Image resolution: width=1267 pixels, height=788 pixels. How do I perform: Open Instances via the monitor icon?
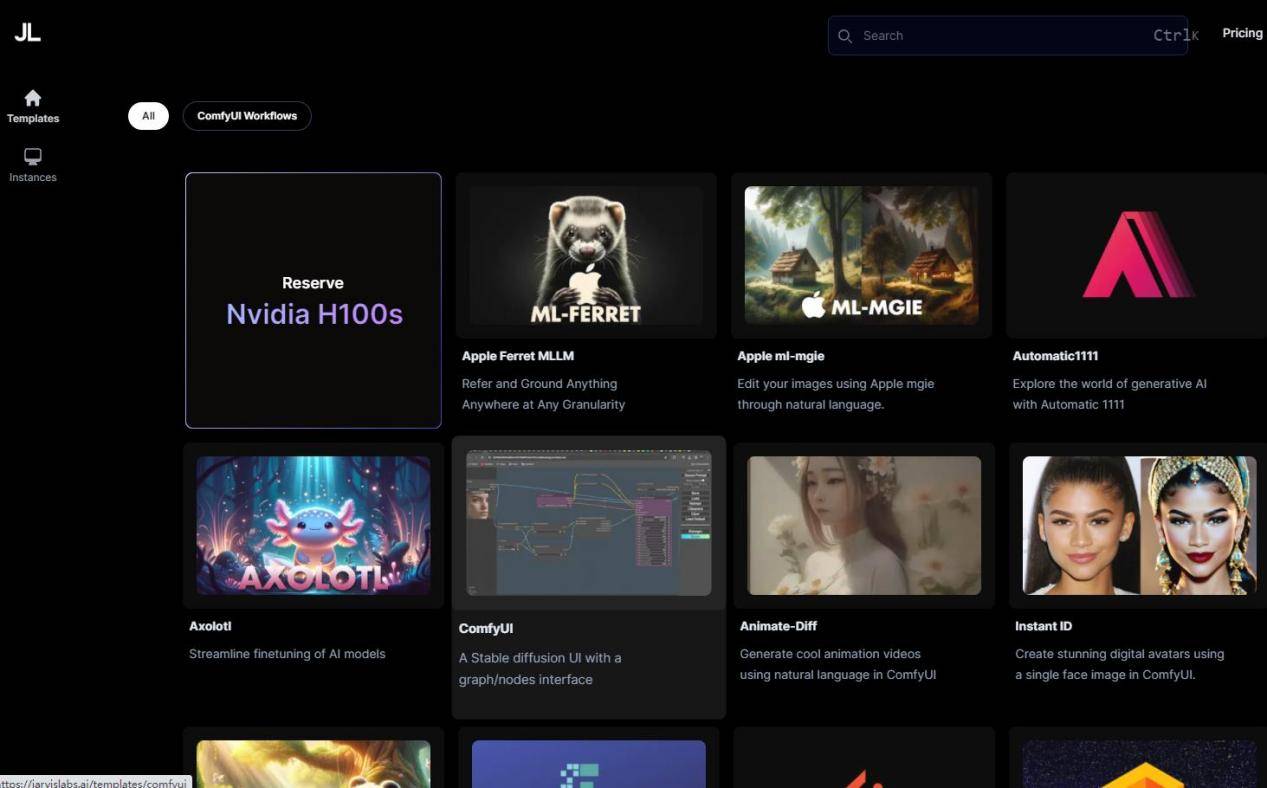[x=33, y=157]
